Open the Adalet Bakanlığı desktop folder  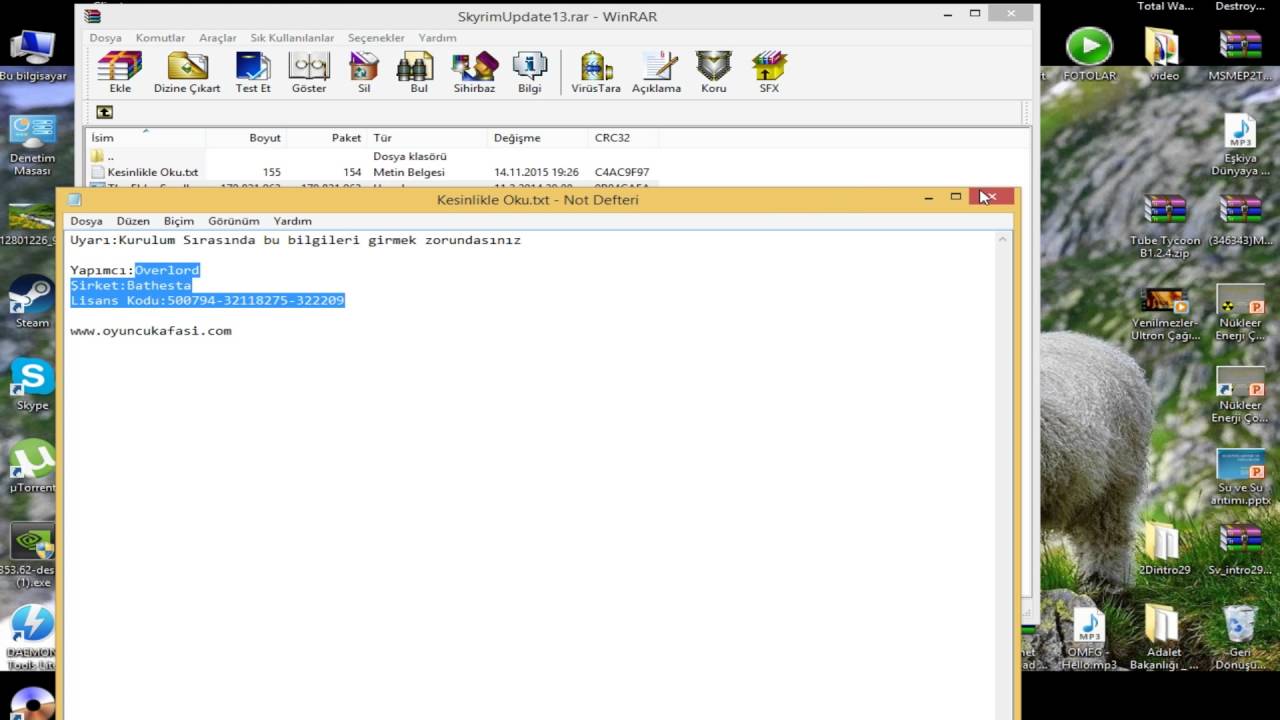[1164, 638]
